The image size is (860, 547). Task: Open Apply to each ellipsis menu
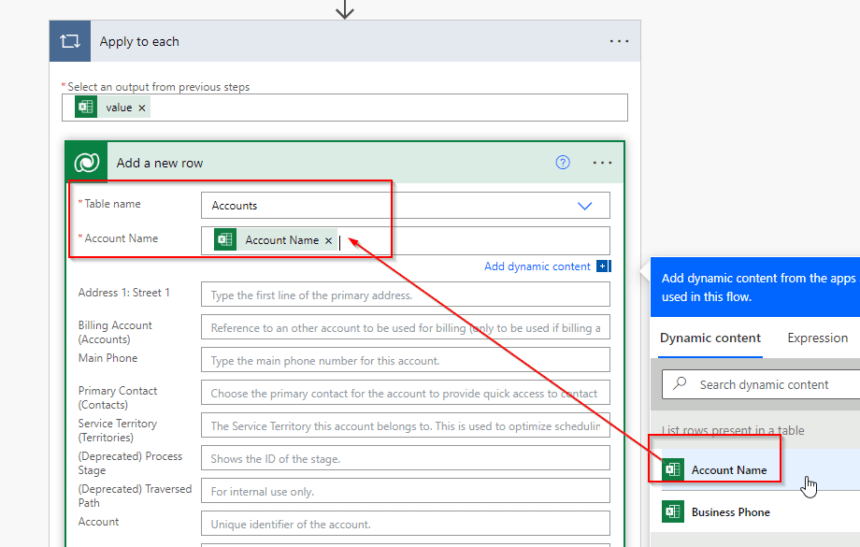click(619, 41)
